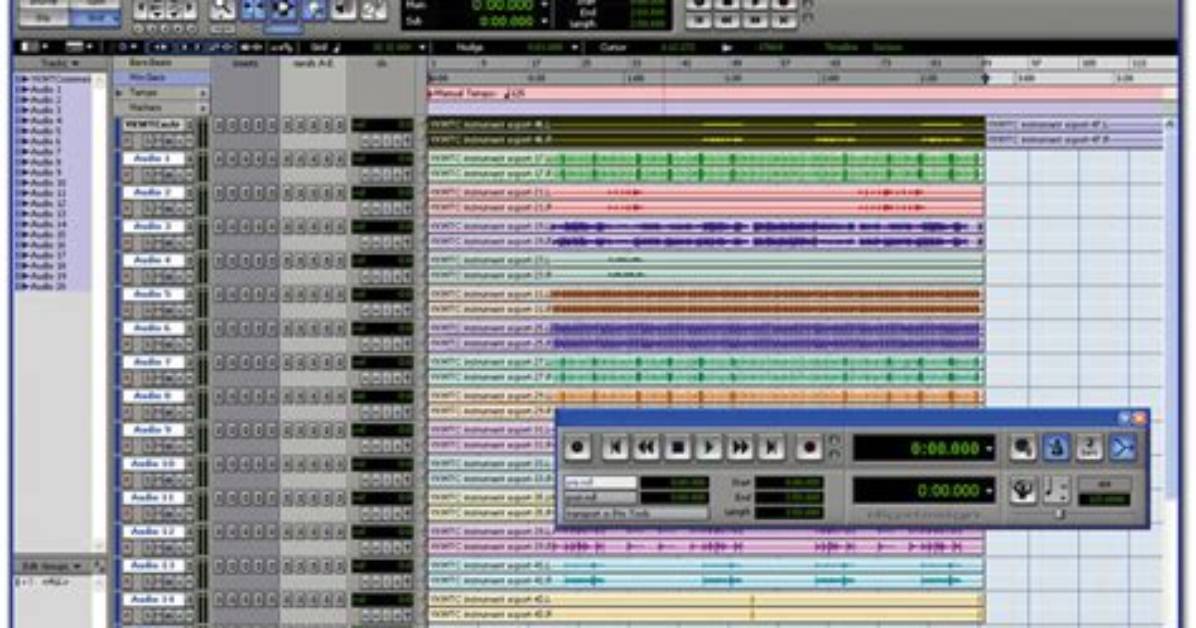Toggle the Metronome click button in Transport
The height and width of the screenshot is (628, 1196).
pos(1056,448)
